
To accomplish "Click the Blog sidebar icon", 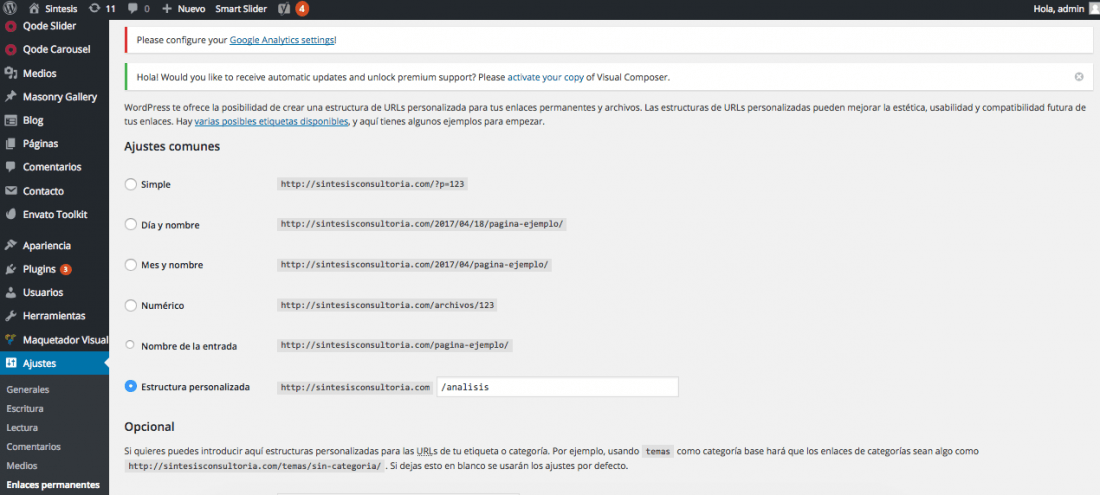I will click(11, 121).
